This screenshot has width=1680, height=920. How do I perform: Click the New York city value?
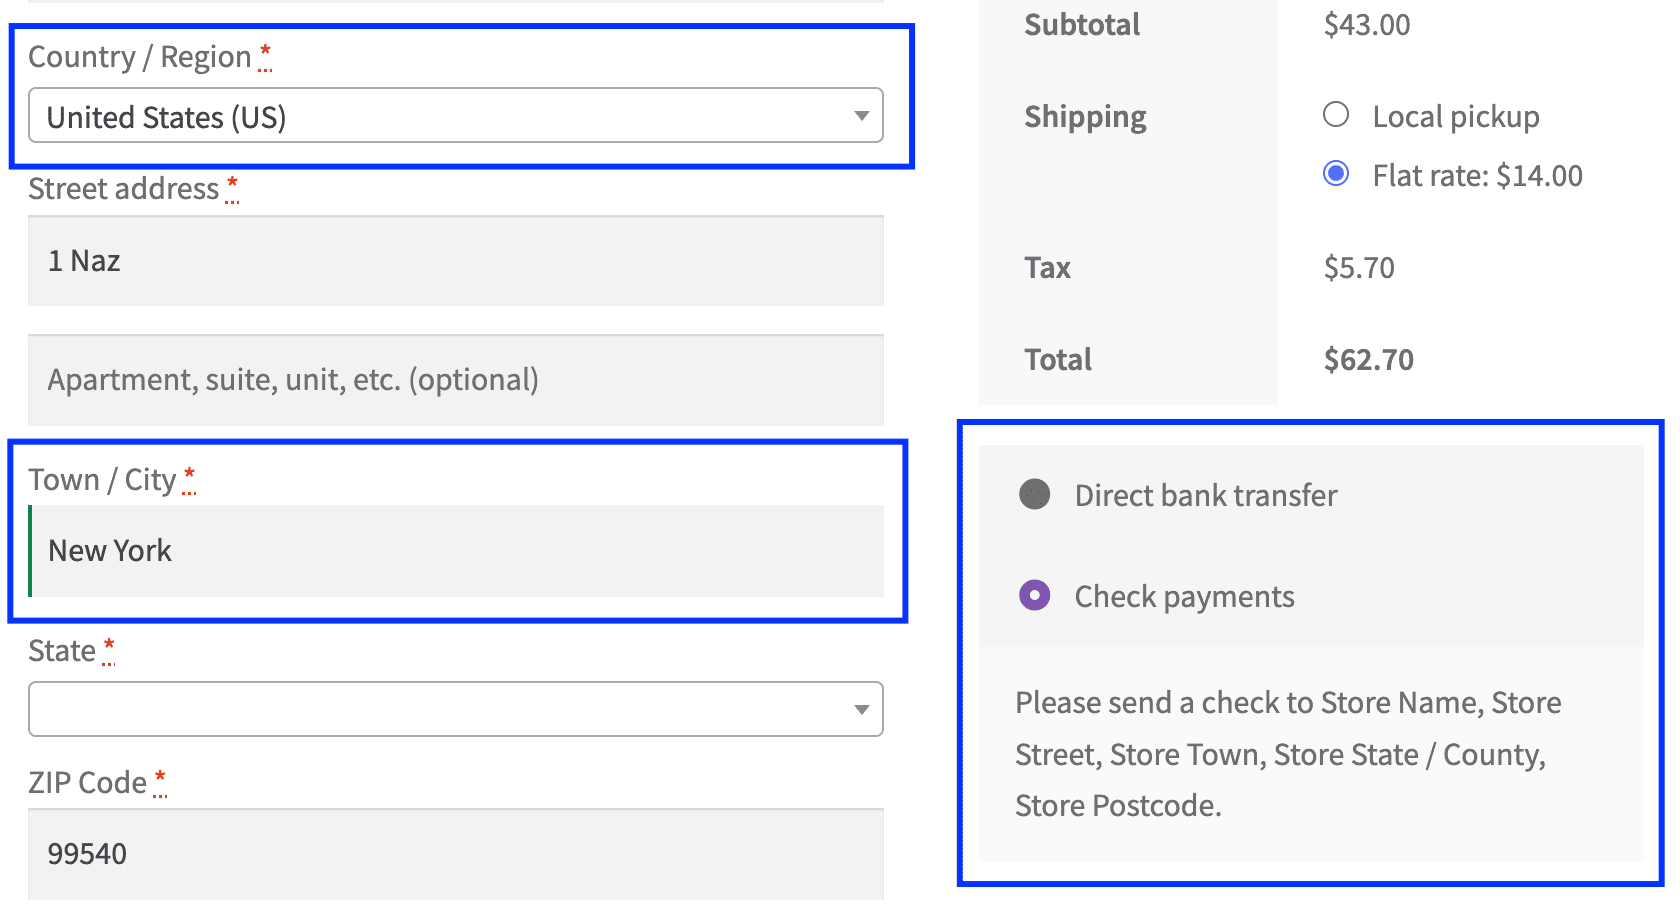(x=110, y=550)
